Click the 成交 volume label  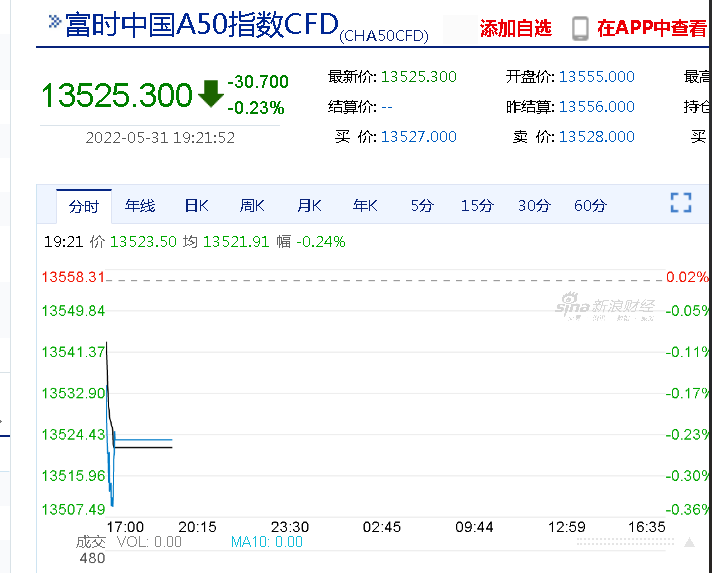(90, 542)
